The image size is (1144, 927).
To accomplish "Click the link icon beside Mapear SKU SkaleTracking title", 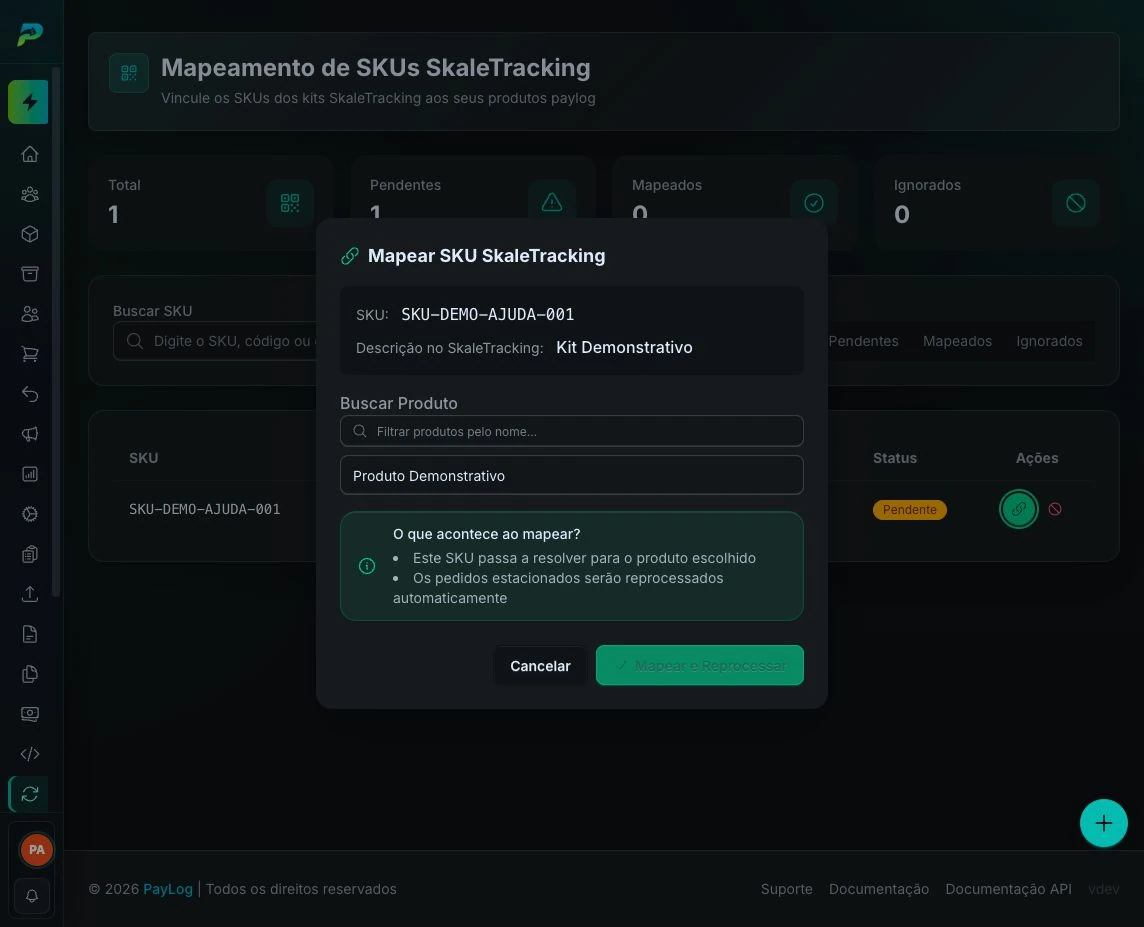I will [350, 256].
